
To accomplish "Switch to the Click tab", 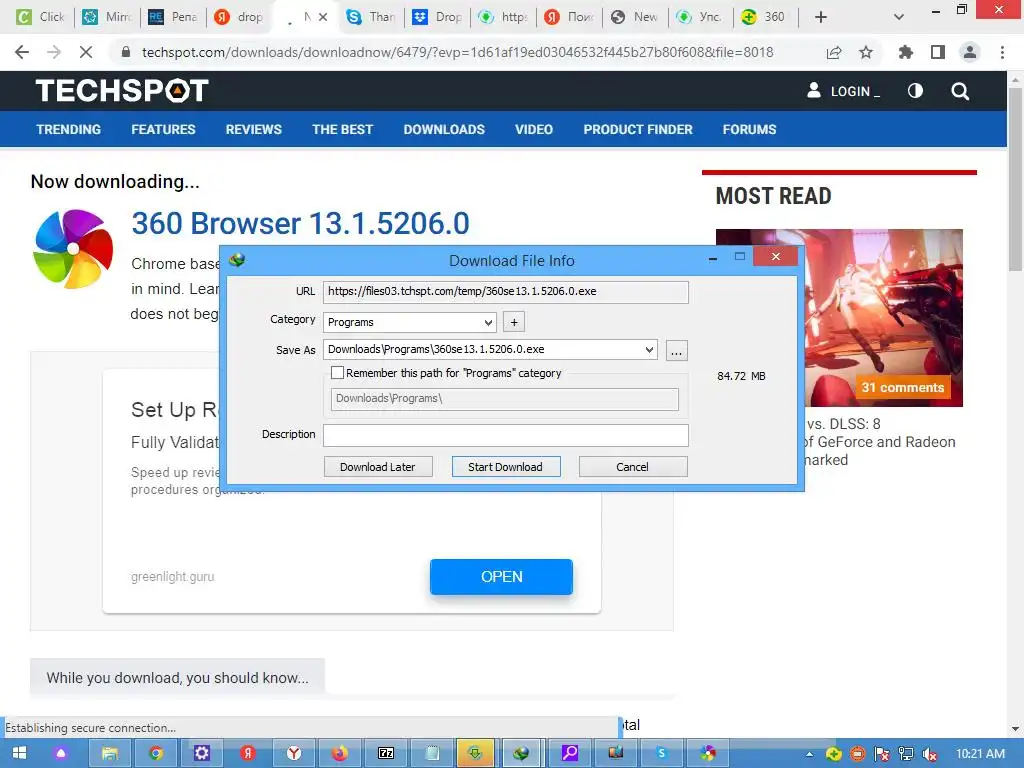I will (x=40, y=17).
